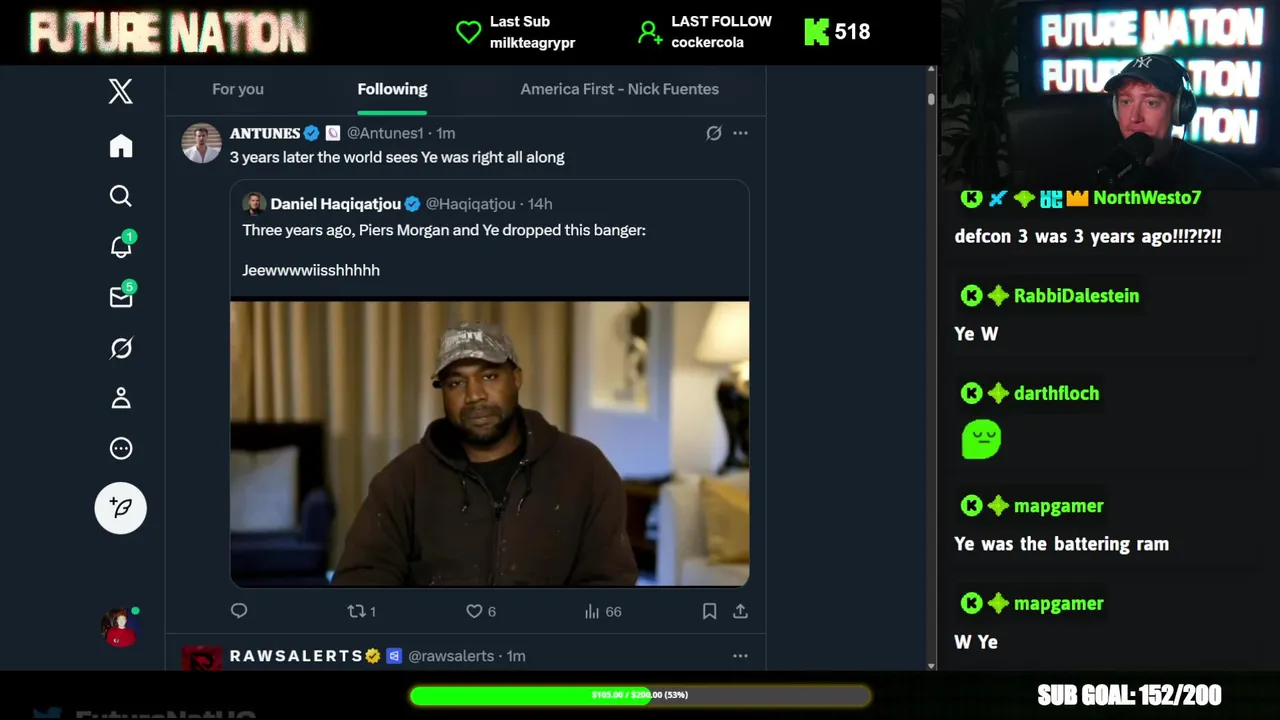Go to Home via the house icon
Image resolution: width=1280 pixels, height=720 pixels.
coord(121,146)
